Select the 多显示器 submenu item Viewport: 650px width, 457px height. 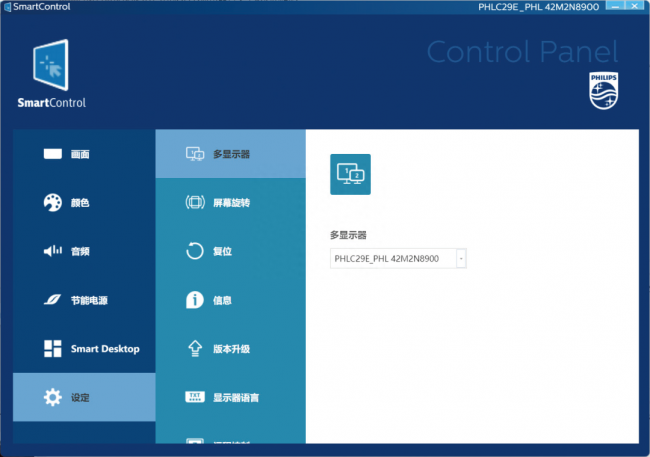pos(230,154)
